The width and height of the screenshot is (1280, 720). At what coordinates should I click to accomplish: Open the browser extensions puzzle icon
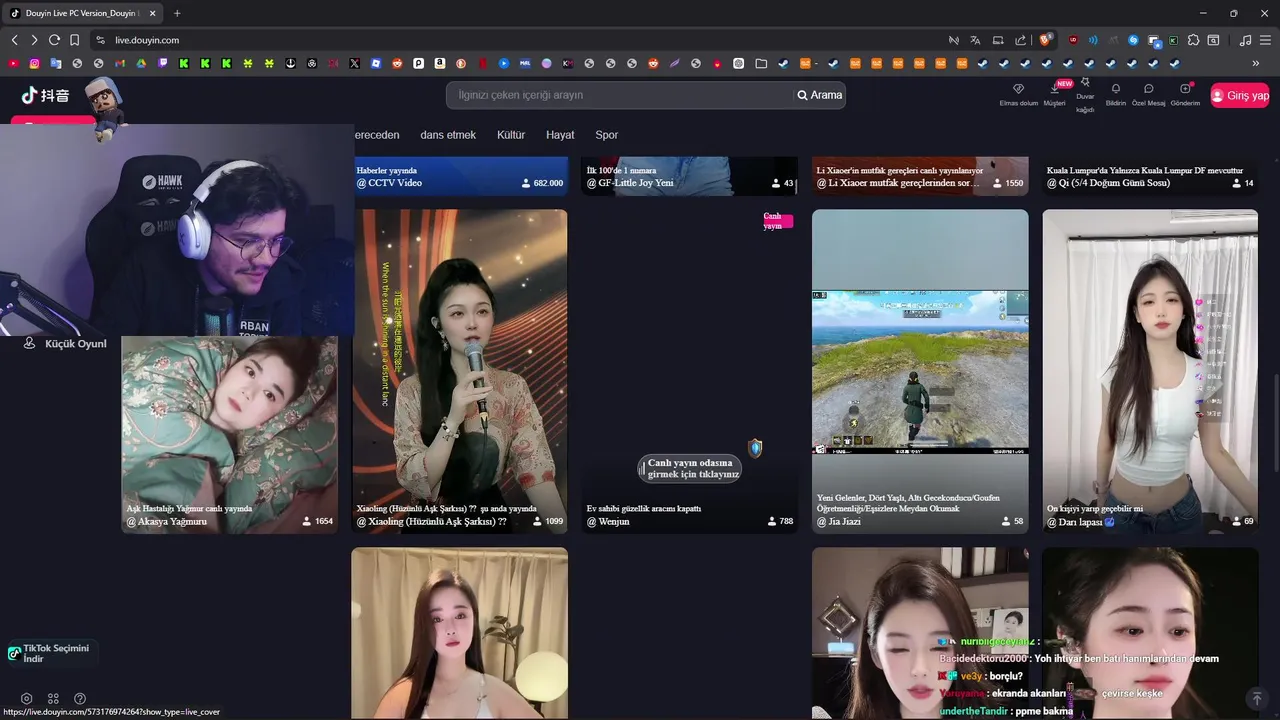(1194, 40)
